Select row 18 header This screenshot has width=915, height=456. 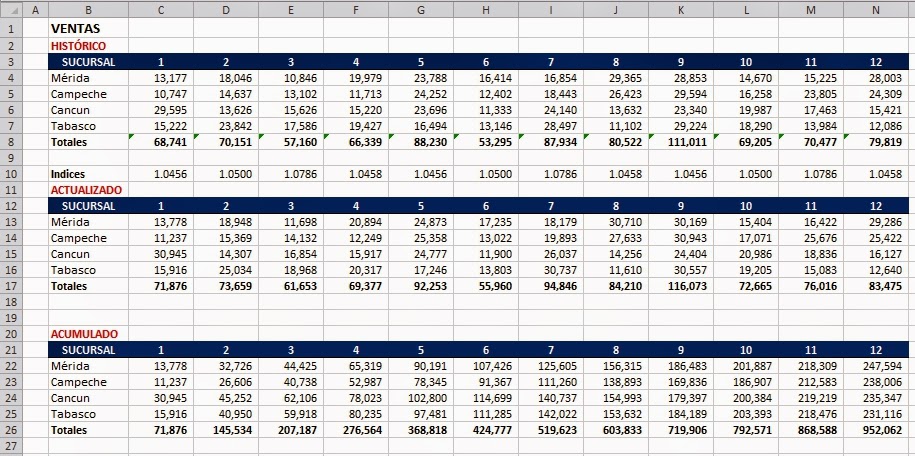coord(11,302)
